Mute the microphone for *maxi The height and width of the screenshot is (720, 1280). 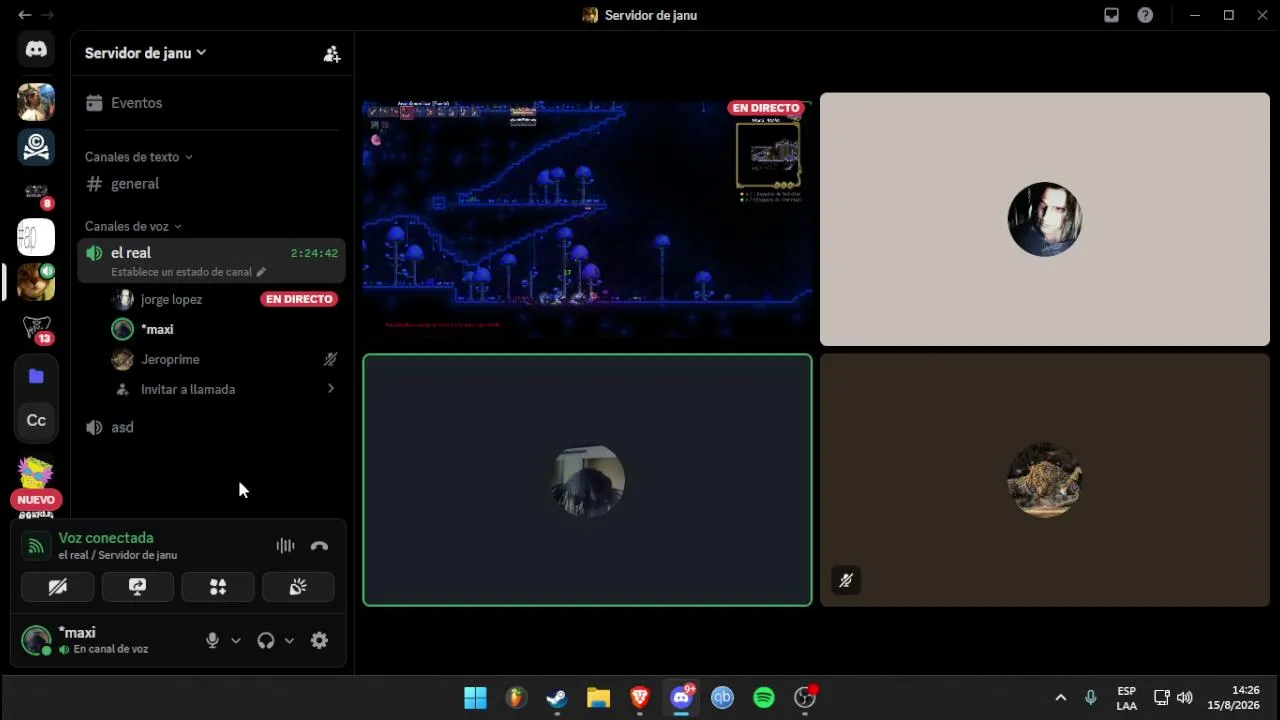[212, 641]
